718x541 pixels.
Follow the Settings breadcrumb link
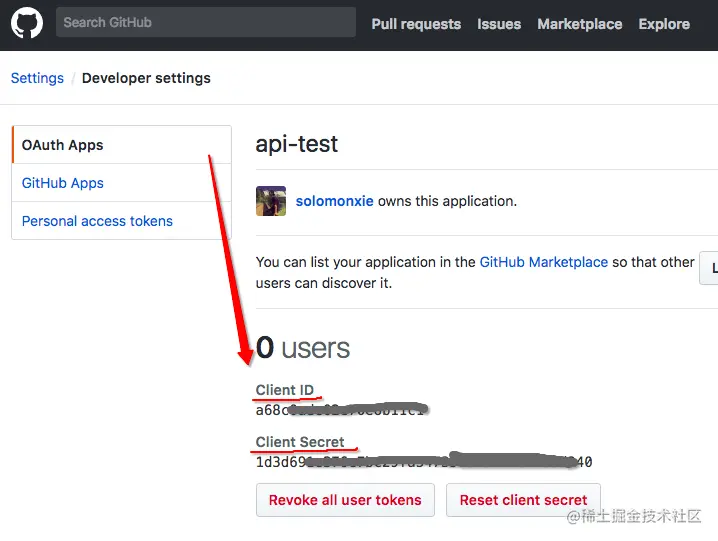coord(37,78)
